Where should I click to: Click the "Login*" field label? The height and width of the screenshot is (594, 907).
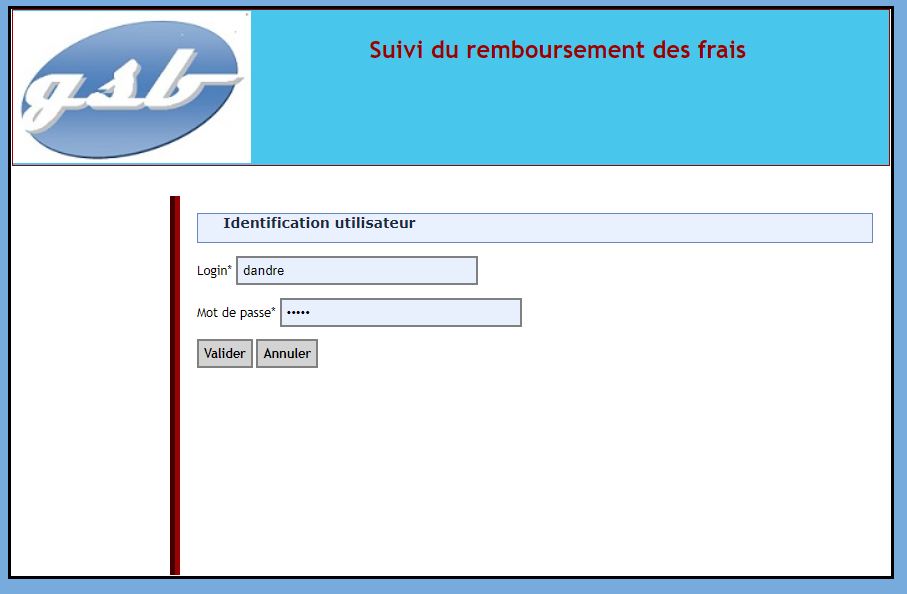tap(214, 271)
